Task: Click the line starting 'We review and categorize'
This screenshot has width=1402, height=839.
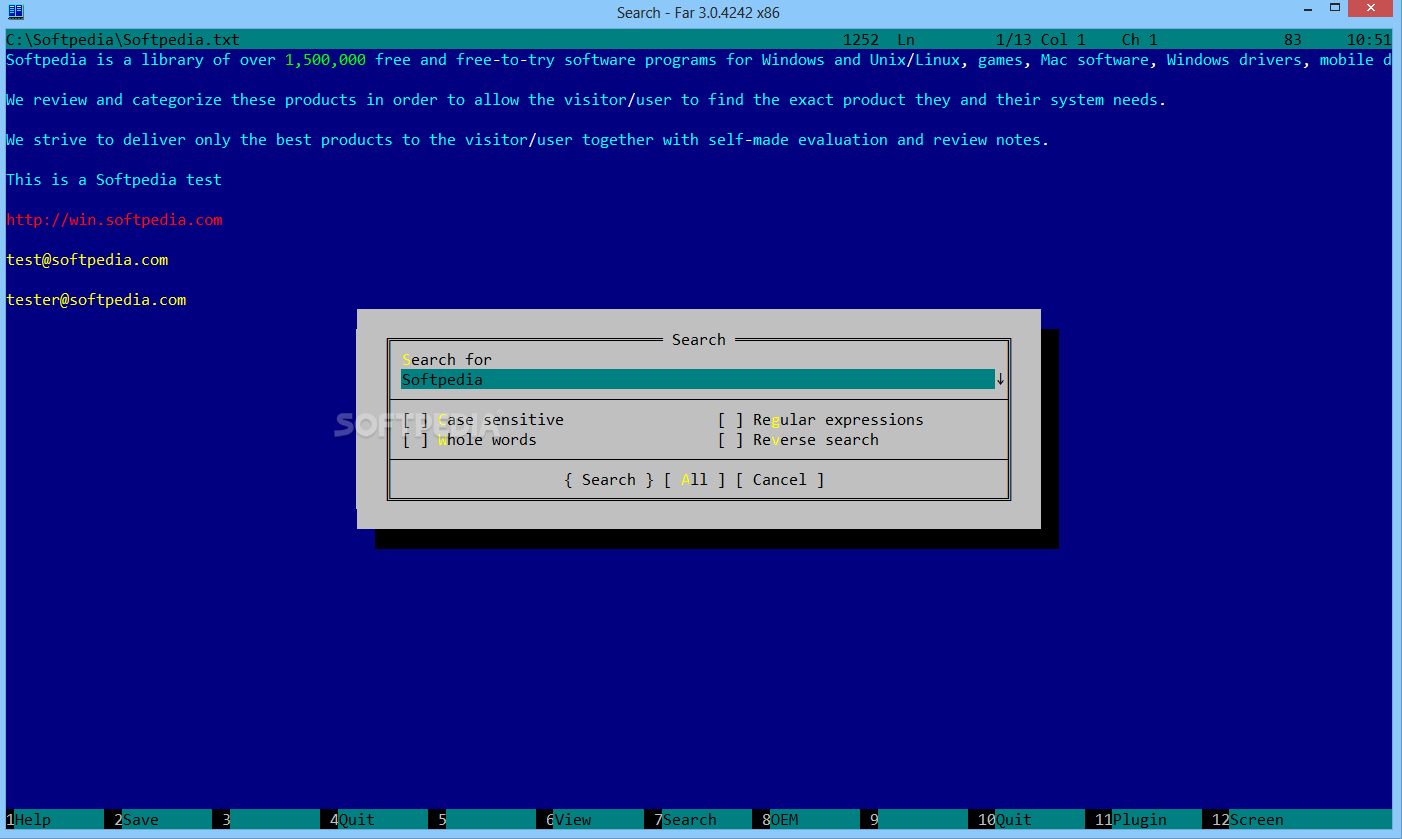Action: point(586,100)
